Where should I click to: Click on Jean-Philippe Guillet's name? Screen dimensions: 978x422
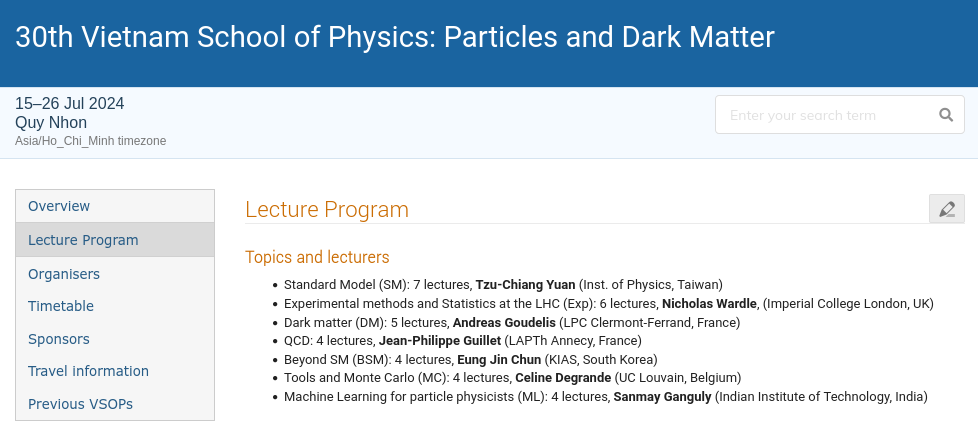(x=440, y=341)
